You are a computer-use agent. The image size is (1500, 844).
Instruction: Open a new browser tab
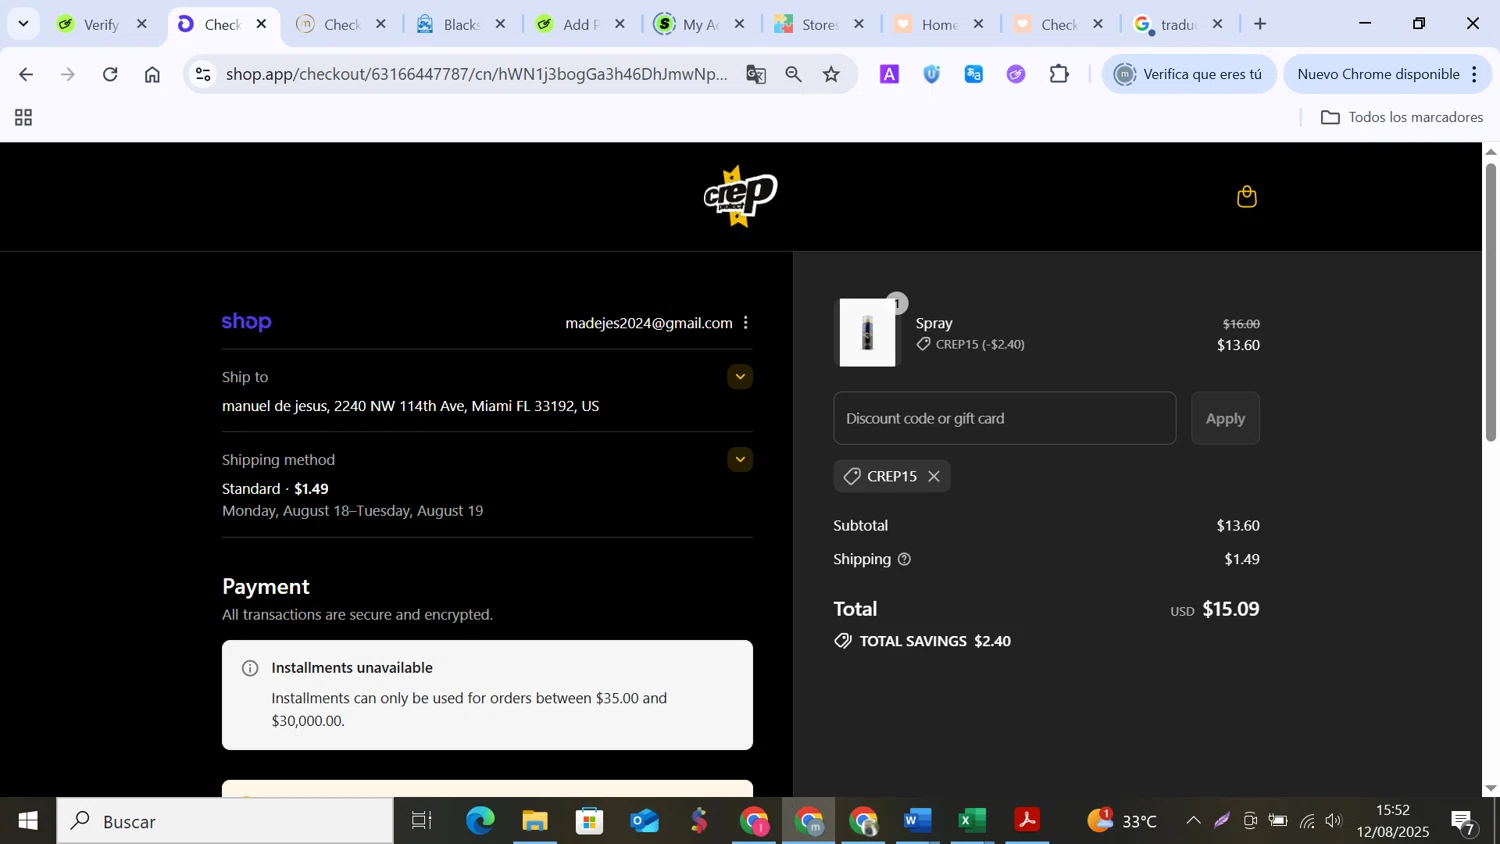click(x=1260, y=24)
